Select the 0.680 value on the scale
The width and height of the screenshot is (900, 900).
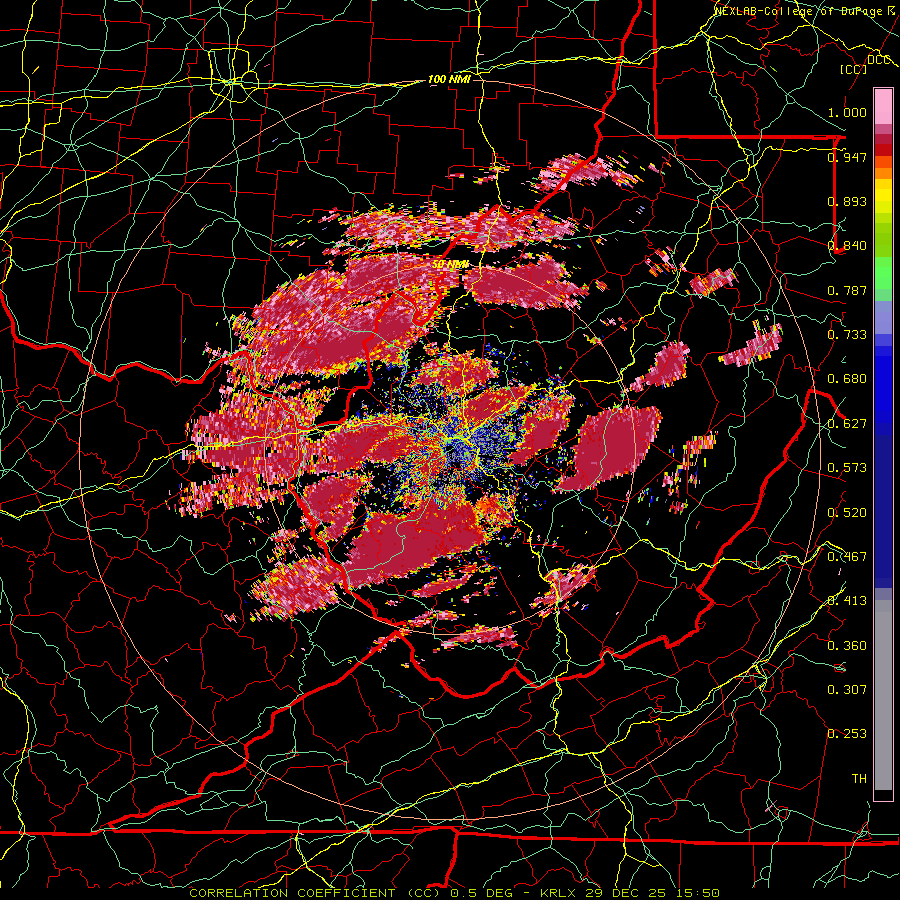847,379
